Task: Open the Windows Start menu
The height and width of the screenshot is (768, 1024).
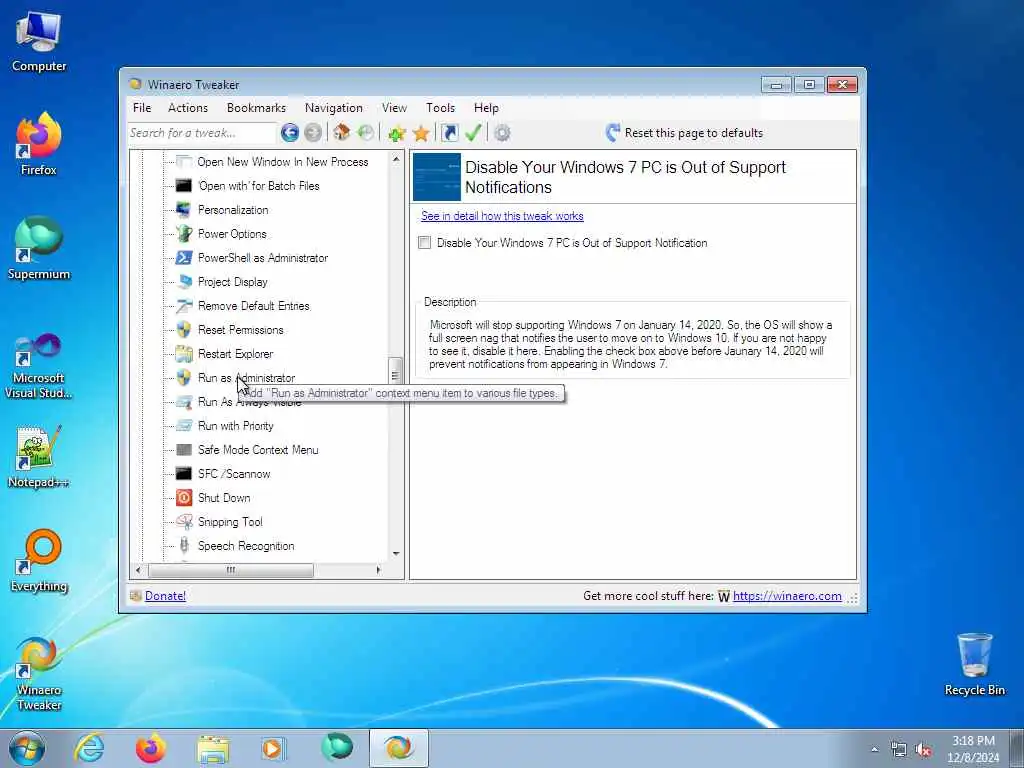Action: [27, 748]
